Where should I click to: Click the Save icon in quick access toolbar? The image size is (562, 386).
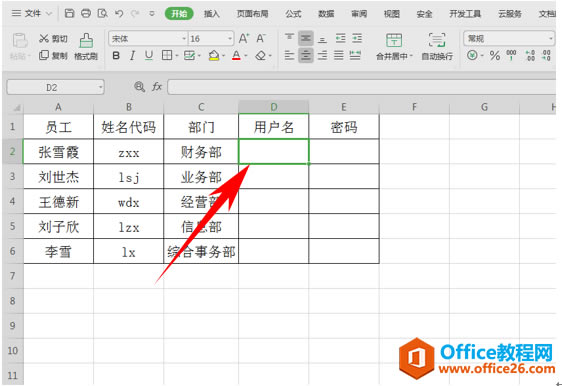(x=69, y=14)
